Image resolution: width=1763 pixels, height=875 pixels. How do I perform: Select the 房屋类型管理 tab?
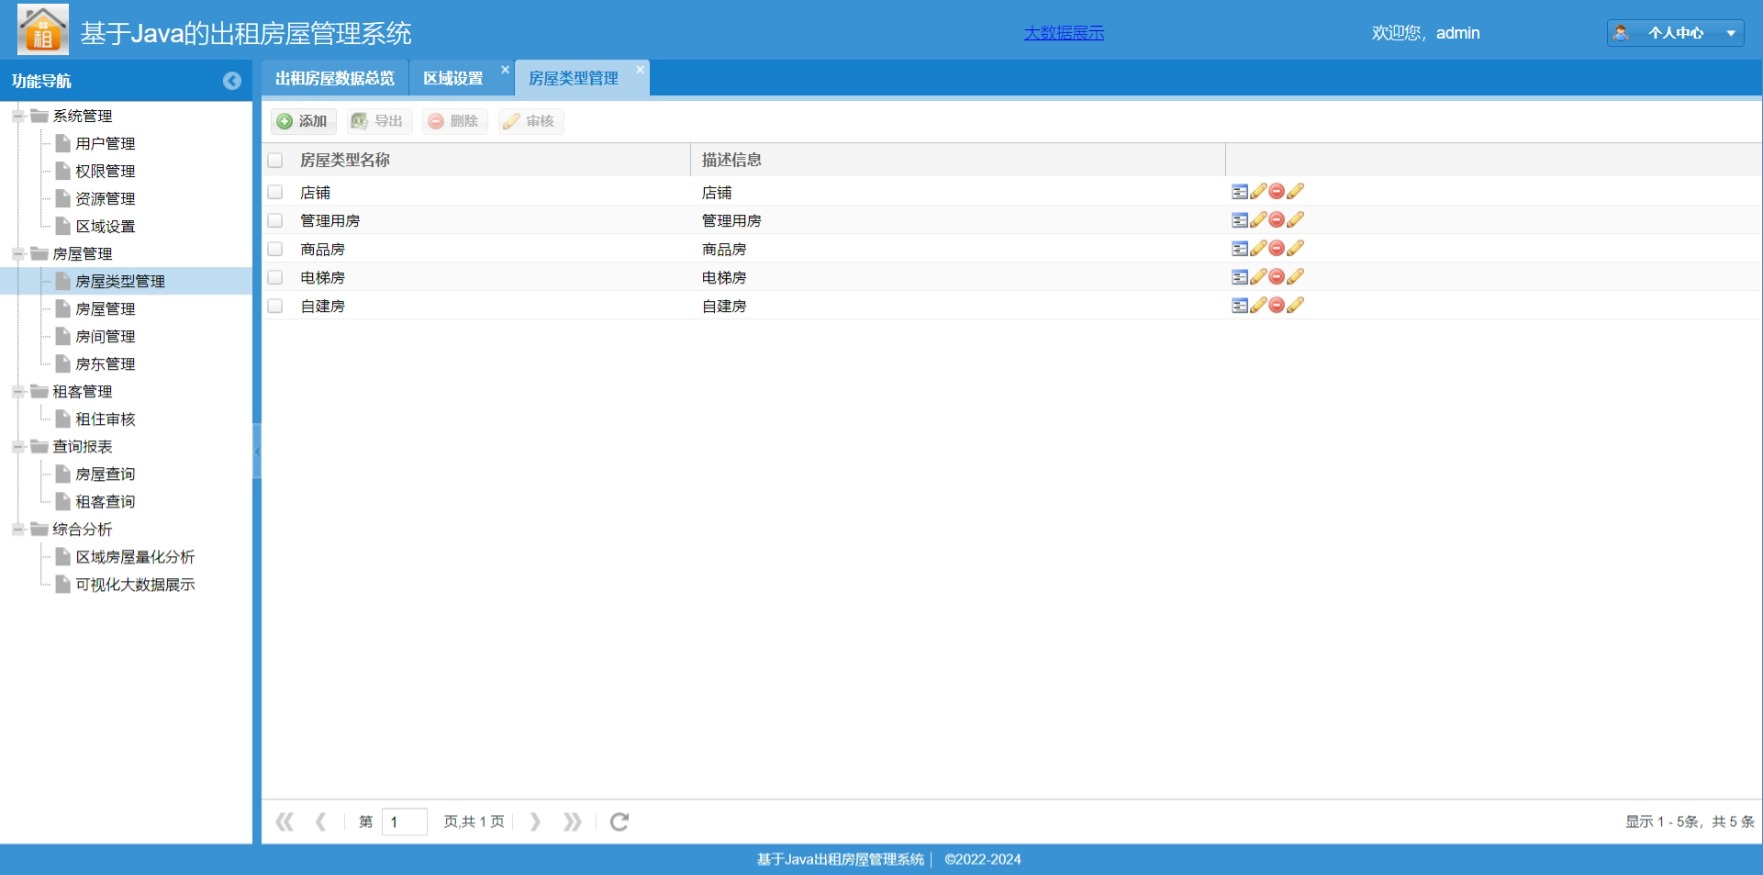click(574, 78)
